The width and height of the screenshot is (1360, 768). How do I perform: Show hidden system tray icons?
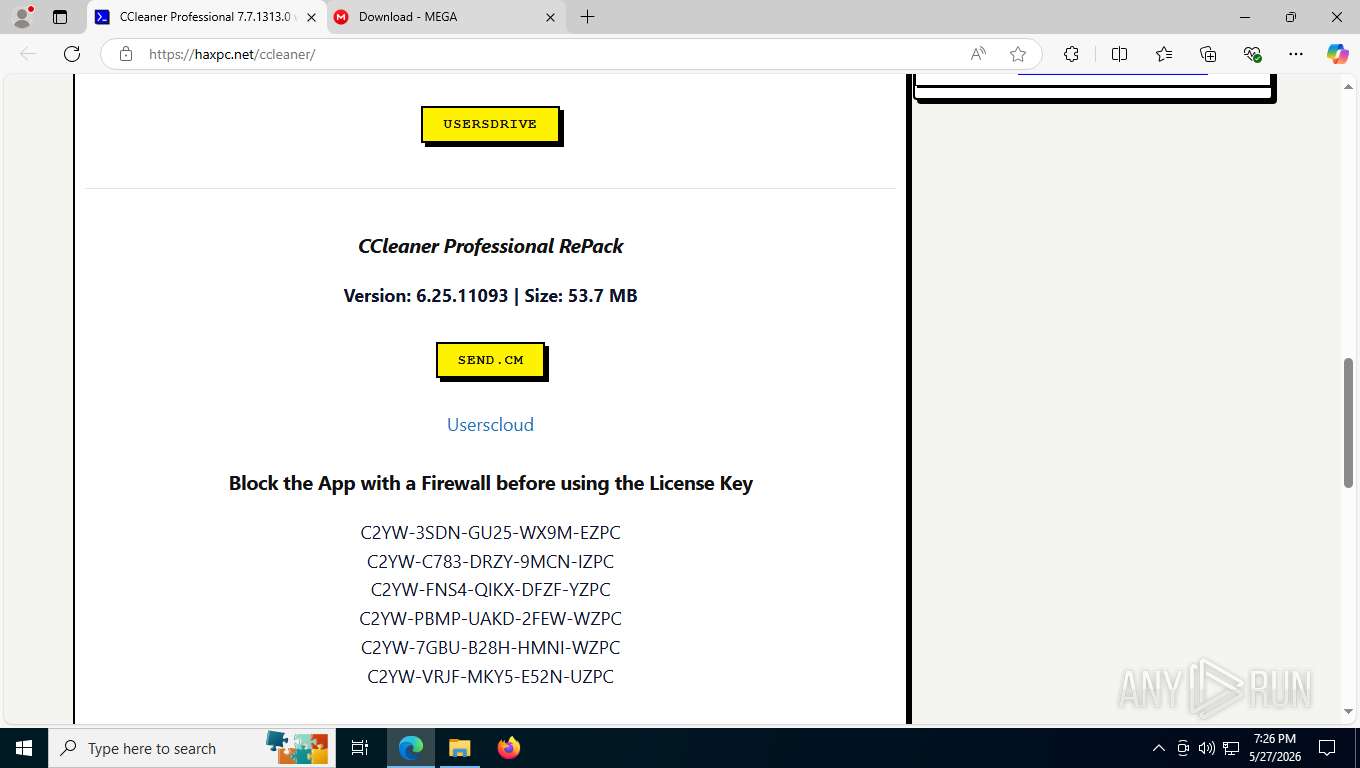click(1158, 748)
